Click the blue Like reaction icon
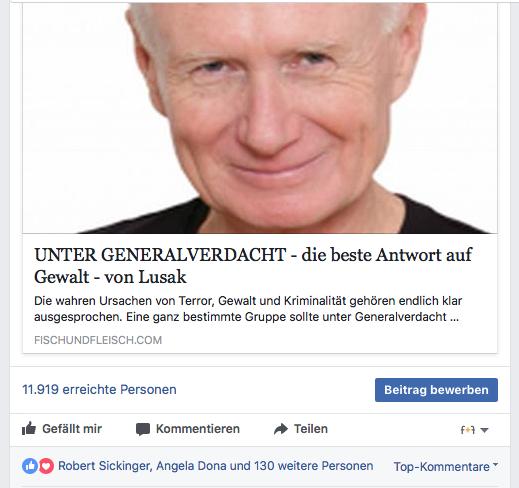The height and width of the screenshot is (488, 519). [x=30, y=466]
